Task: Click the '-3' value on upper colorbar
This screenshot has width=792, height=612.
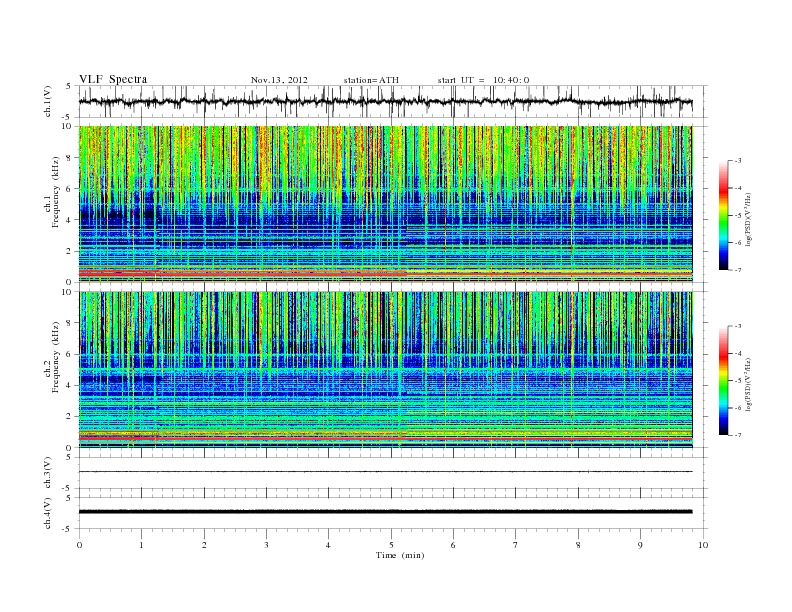Action: tap(737, 161)
